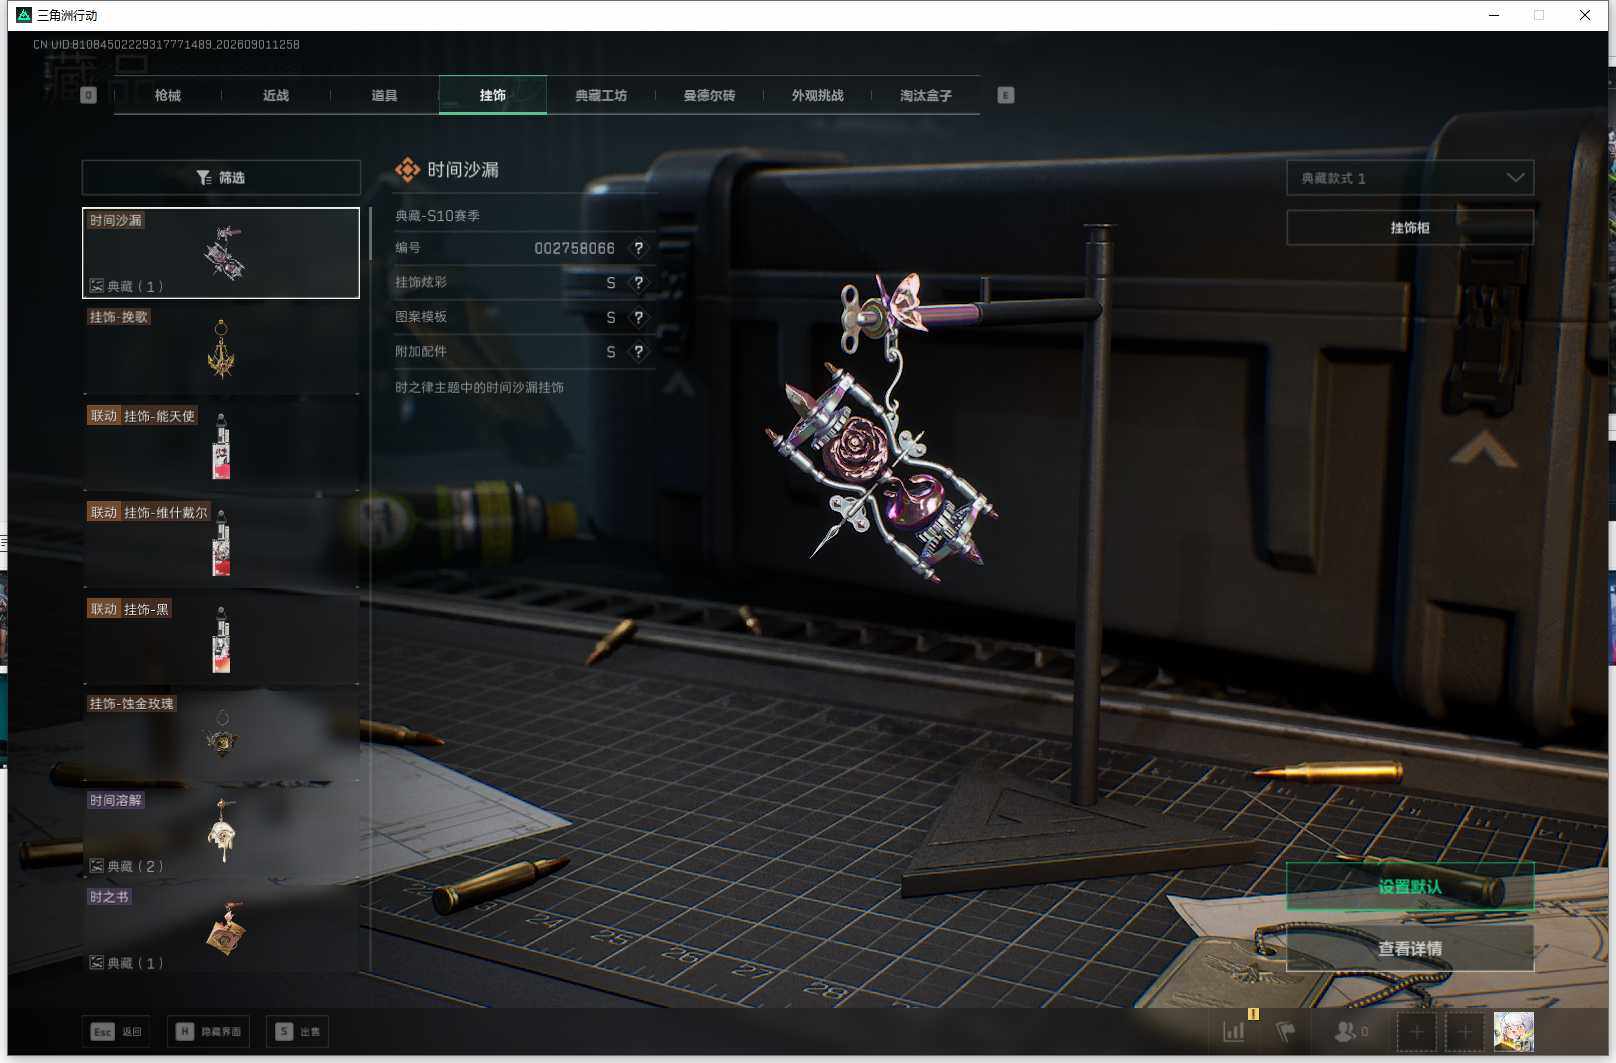Expand the 典藏款式 1 dropdown

click(x=1410, y=178)
